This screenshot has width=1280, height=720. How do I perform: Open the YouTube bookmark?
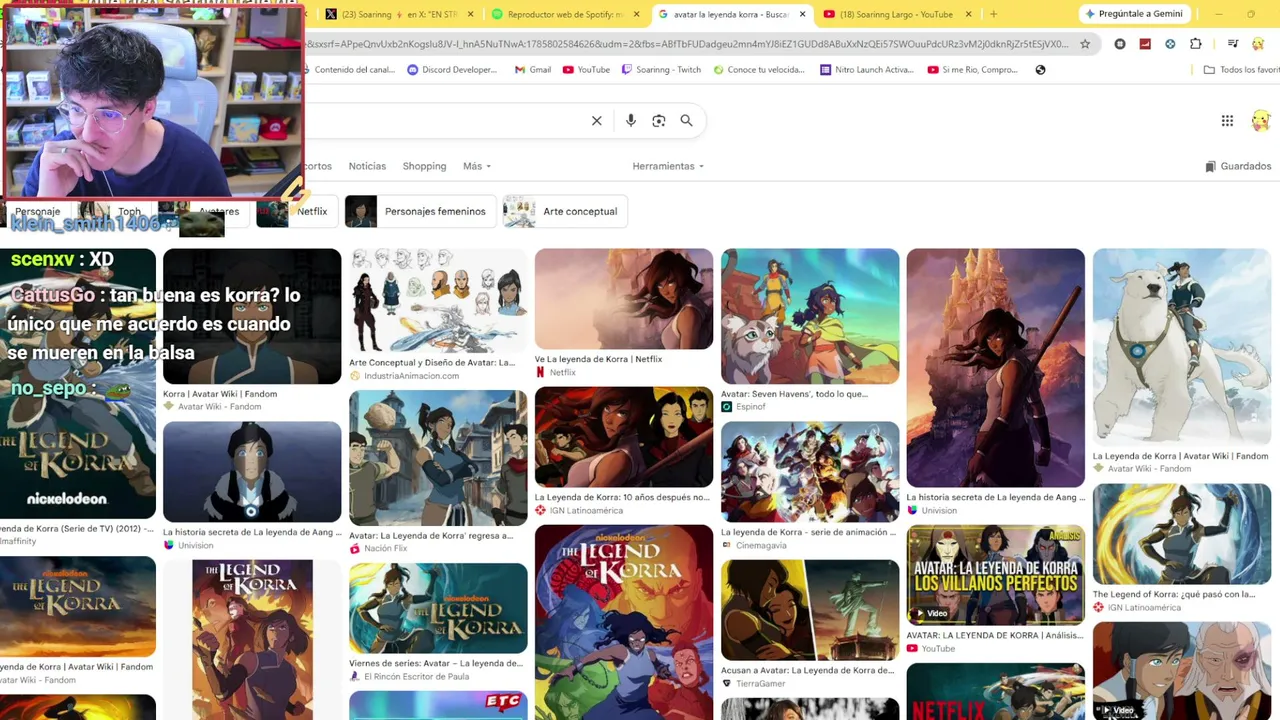coord(586,70)
